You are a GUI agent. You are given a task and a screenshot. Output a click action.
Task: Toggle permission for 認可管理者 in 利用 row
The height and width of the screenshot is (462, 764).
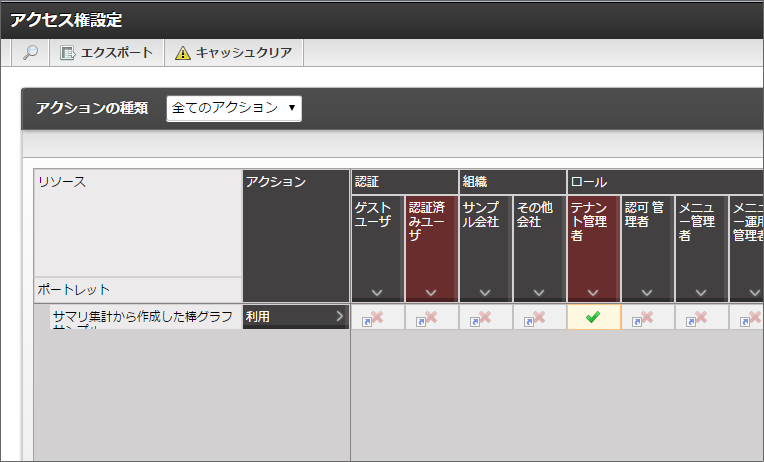(x=648, y=317)
